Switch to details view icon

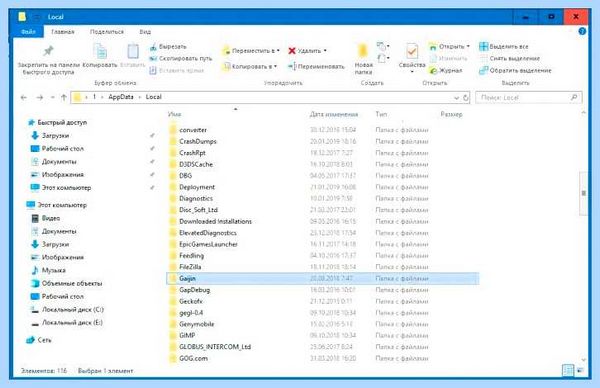(x=568, y=370)
